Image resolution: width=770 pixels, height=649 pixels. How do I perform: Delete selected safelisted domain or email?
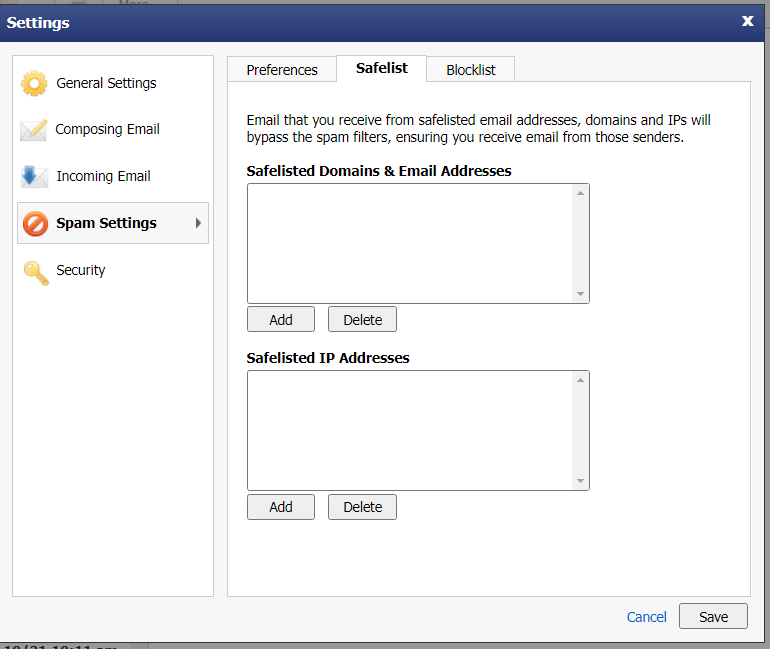click(362, 320)
